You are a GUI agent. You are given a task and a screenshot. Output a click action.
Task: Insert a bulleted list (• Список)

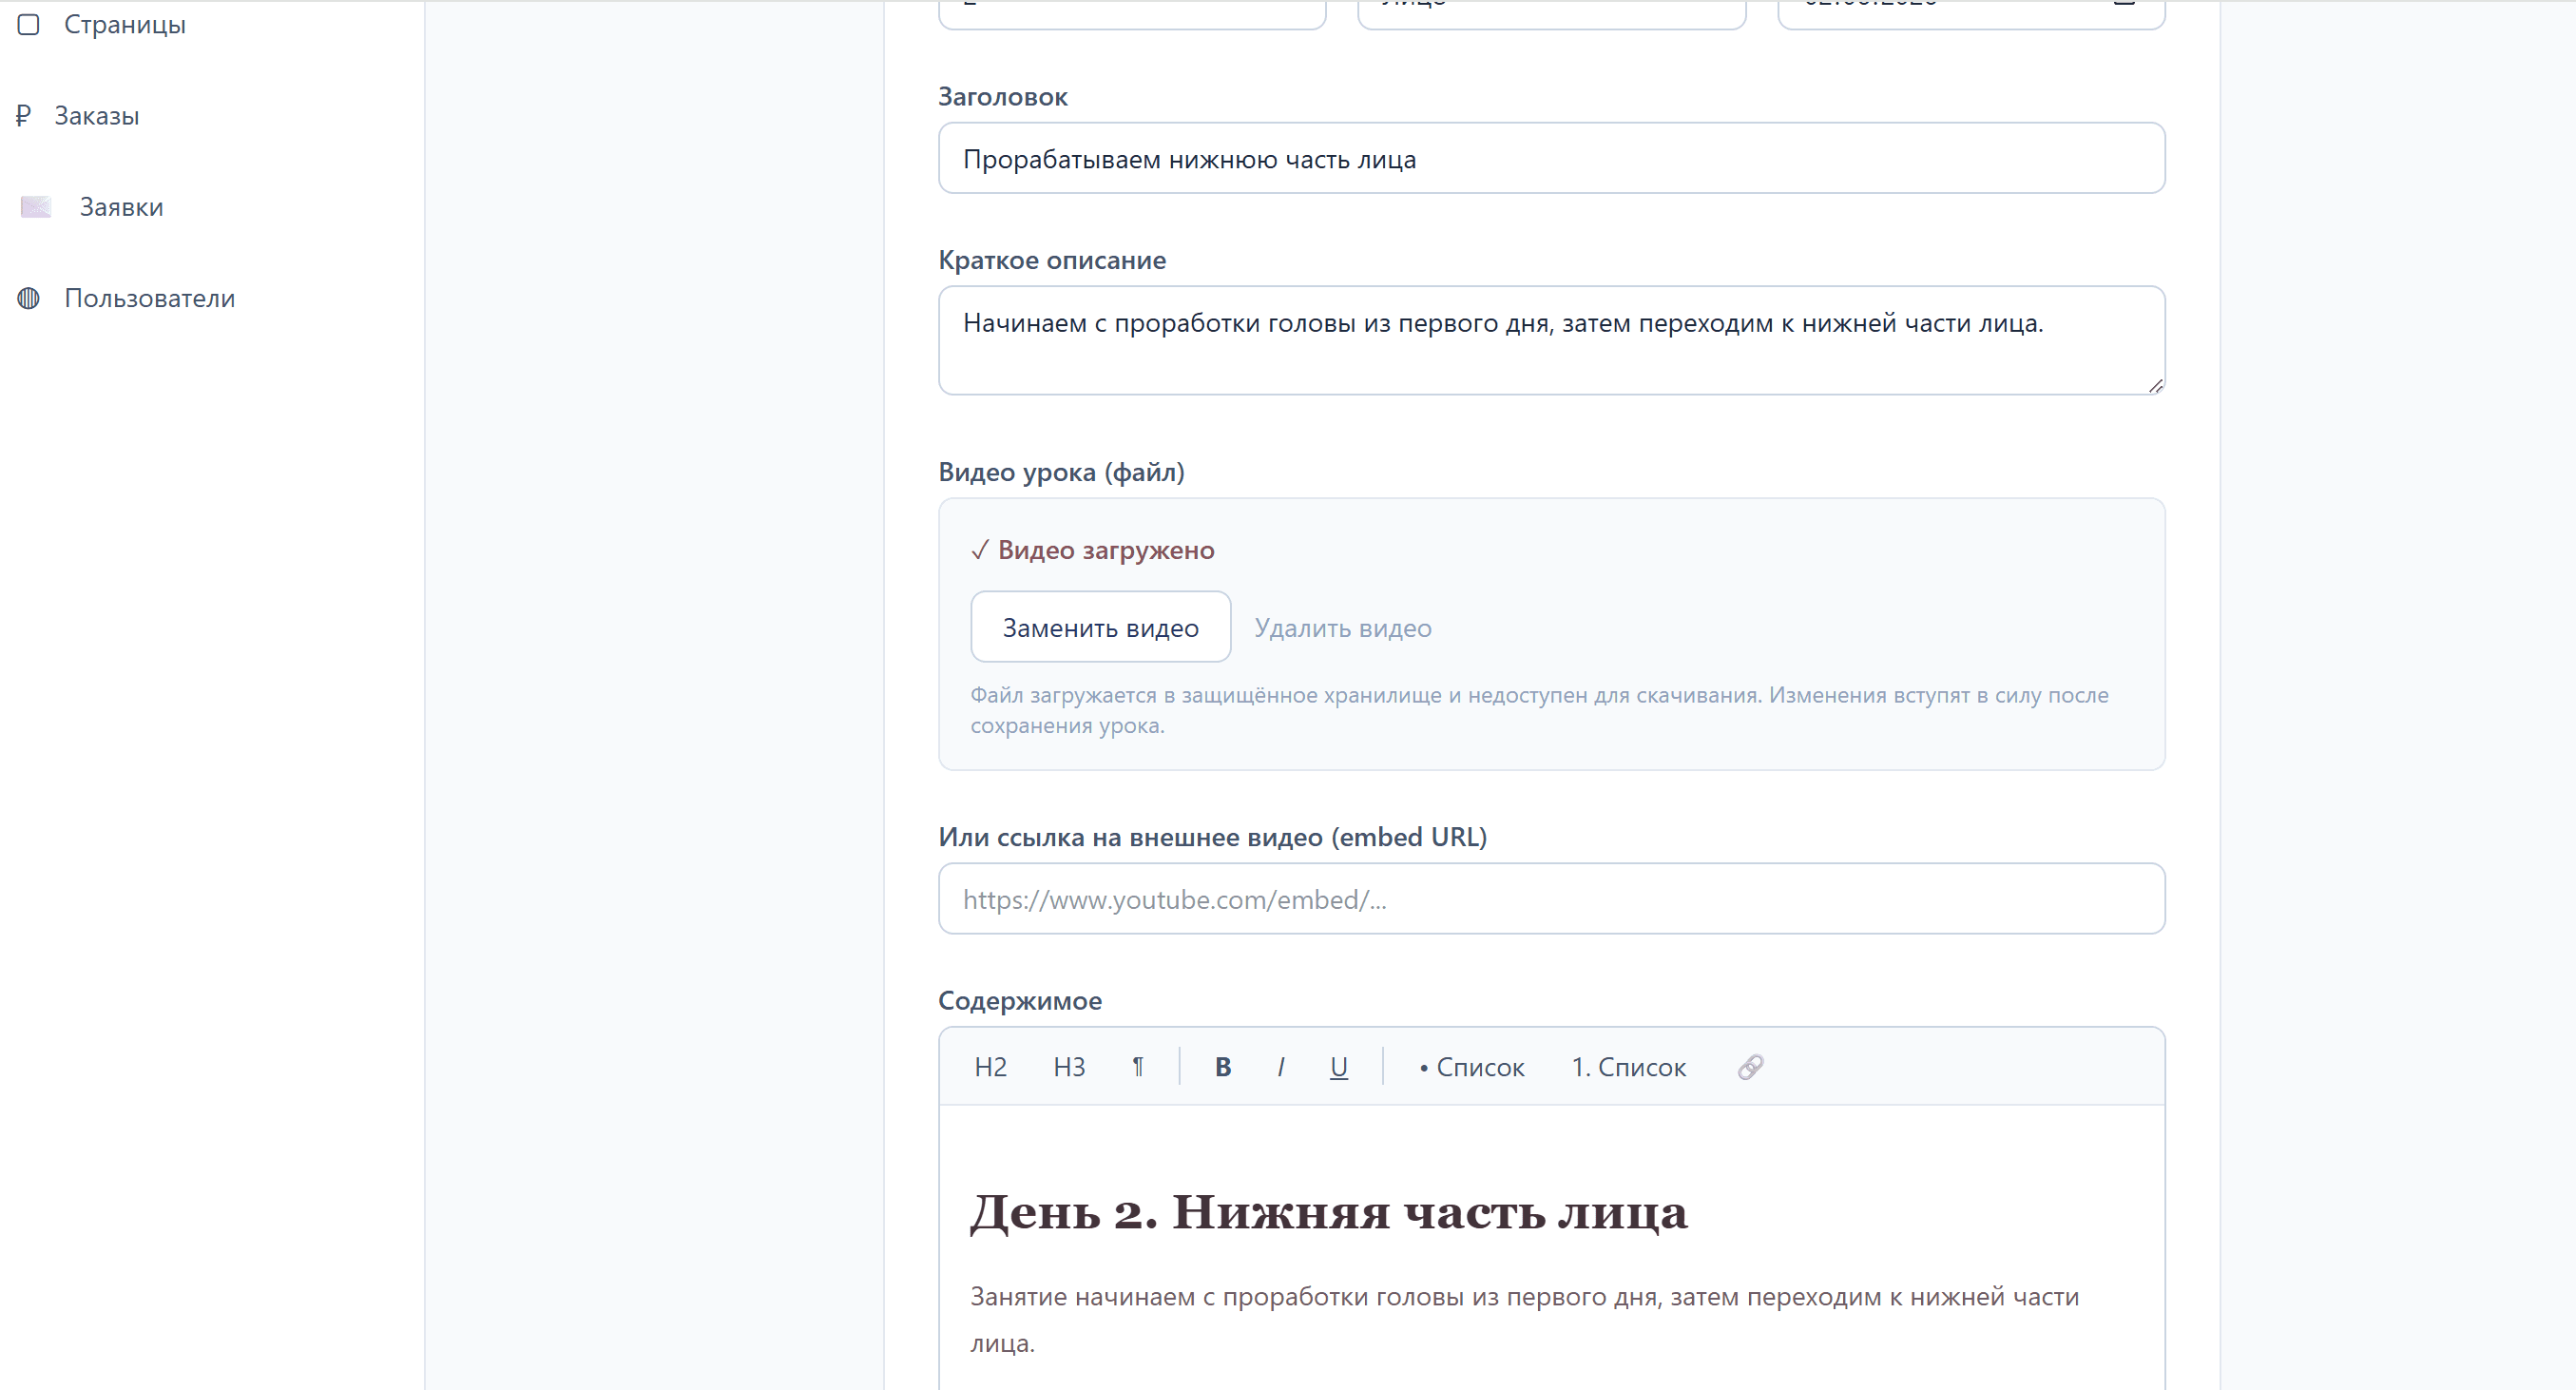click(1471, 1067)
